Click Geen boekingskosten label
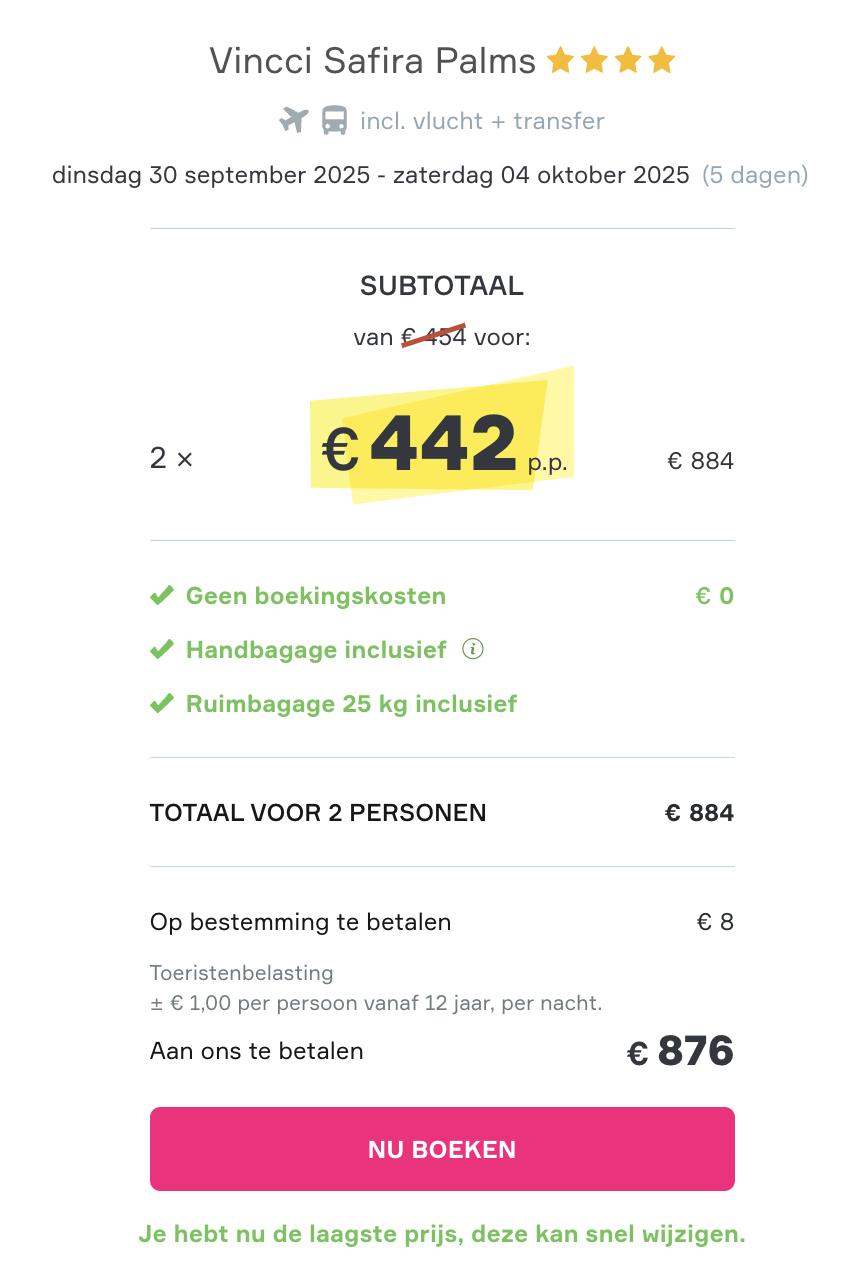 pos(316,596)
